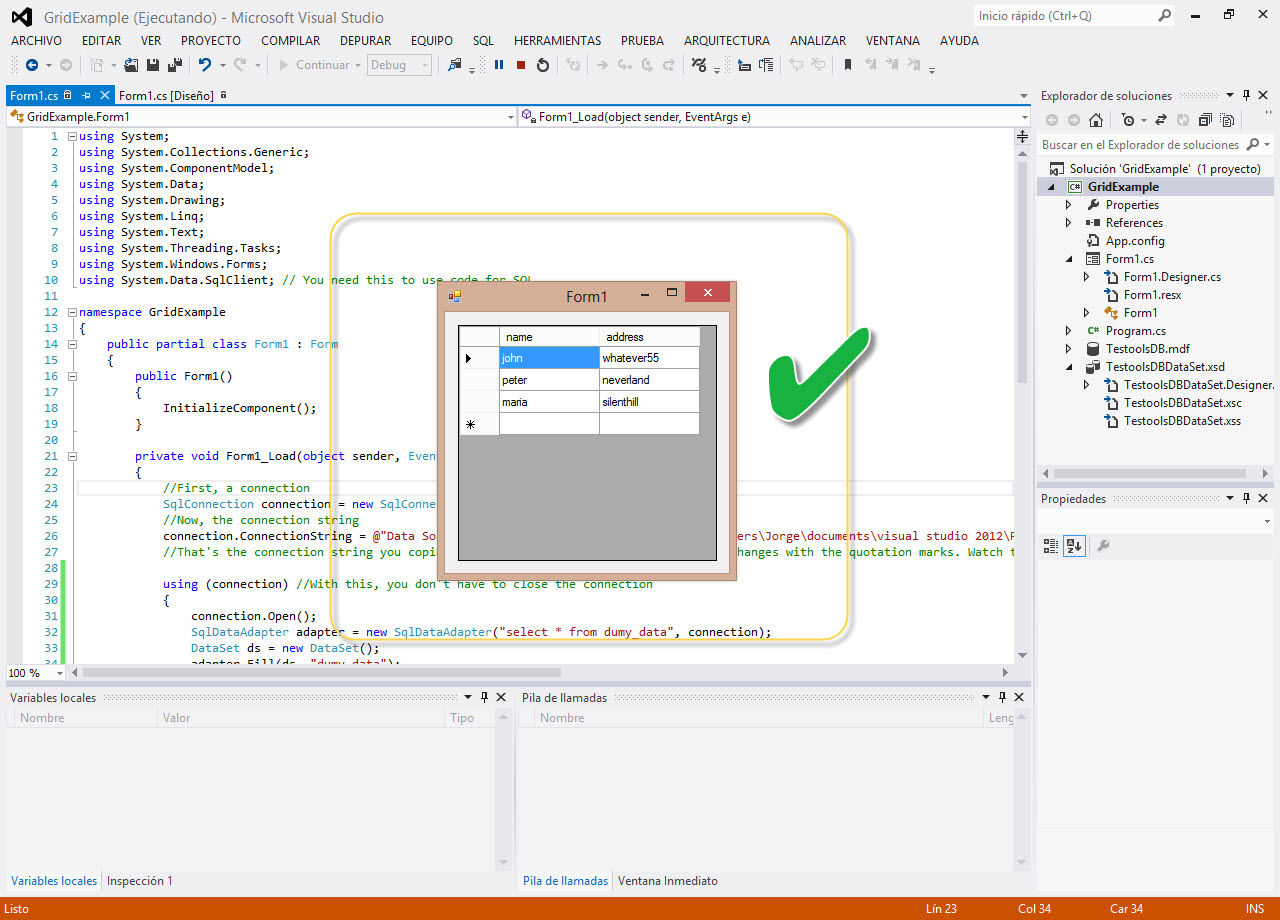Image resolution: width=1280 pixels, height=920 pixels.
Task: Pin the Variables locales panel
Action: tap(484, 697)
